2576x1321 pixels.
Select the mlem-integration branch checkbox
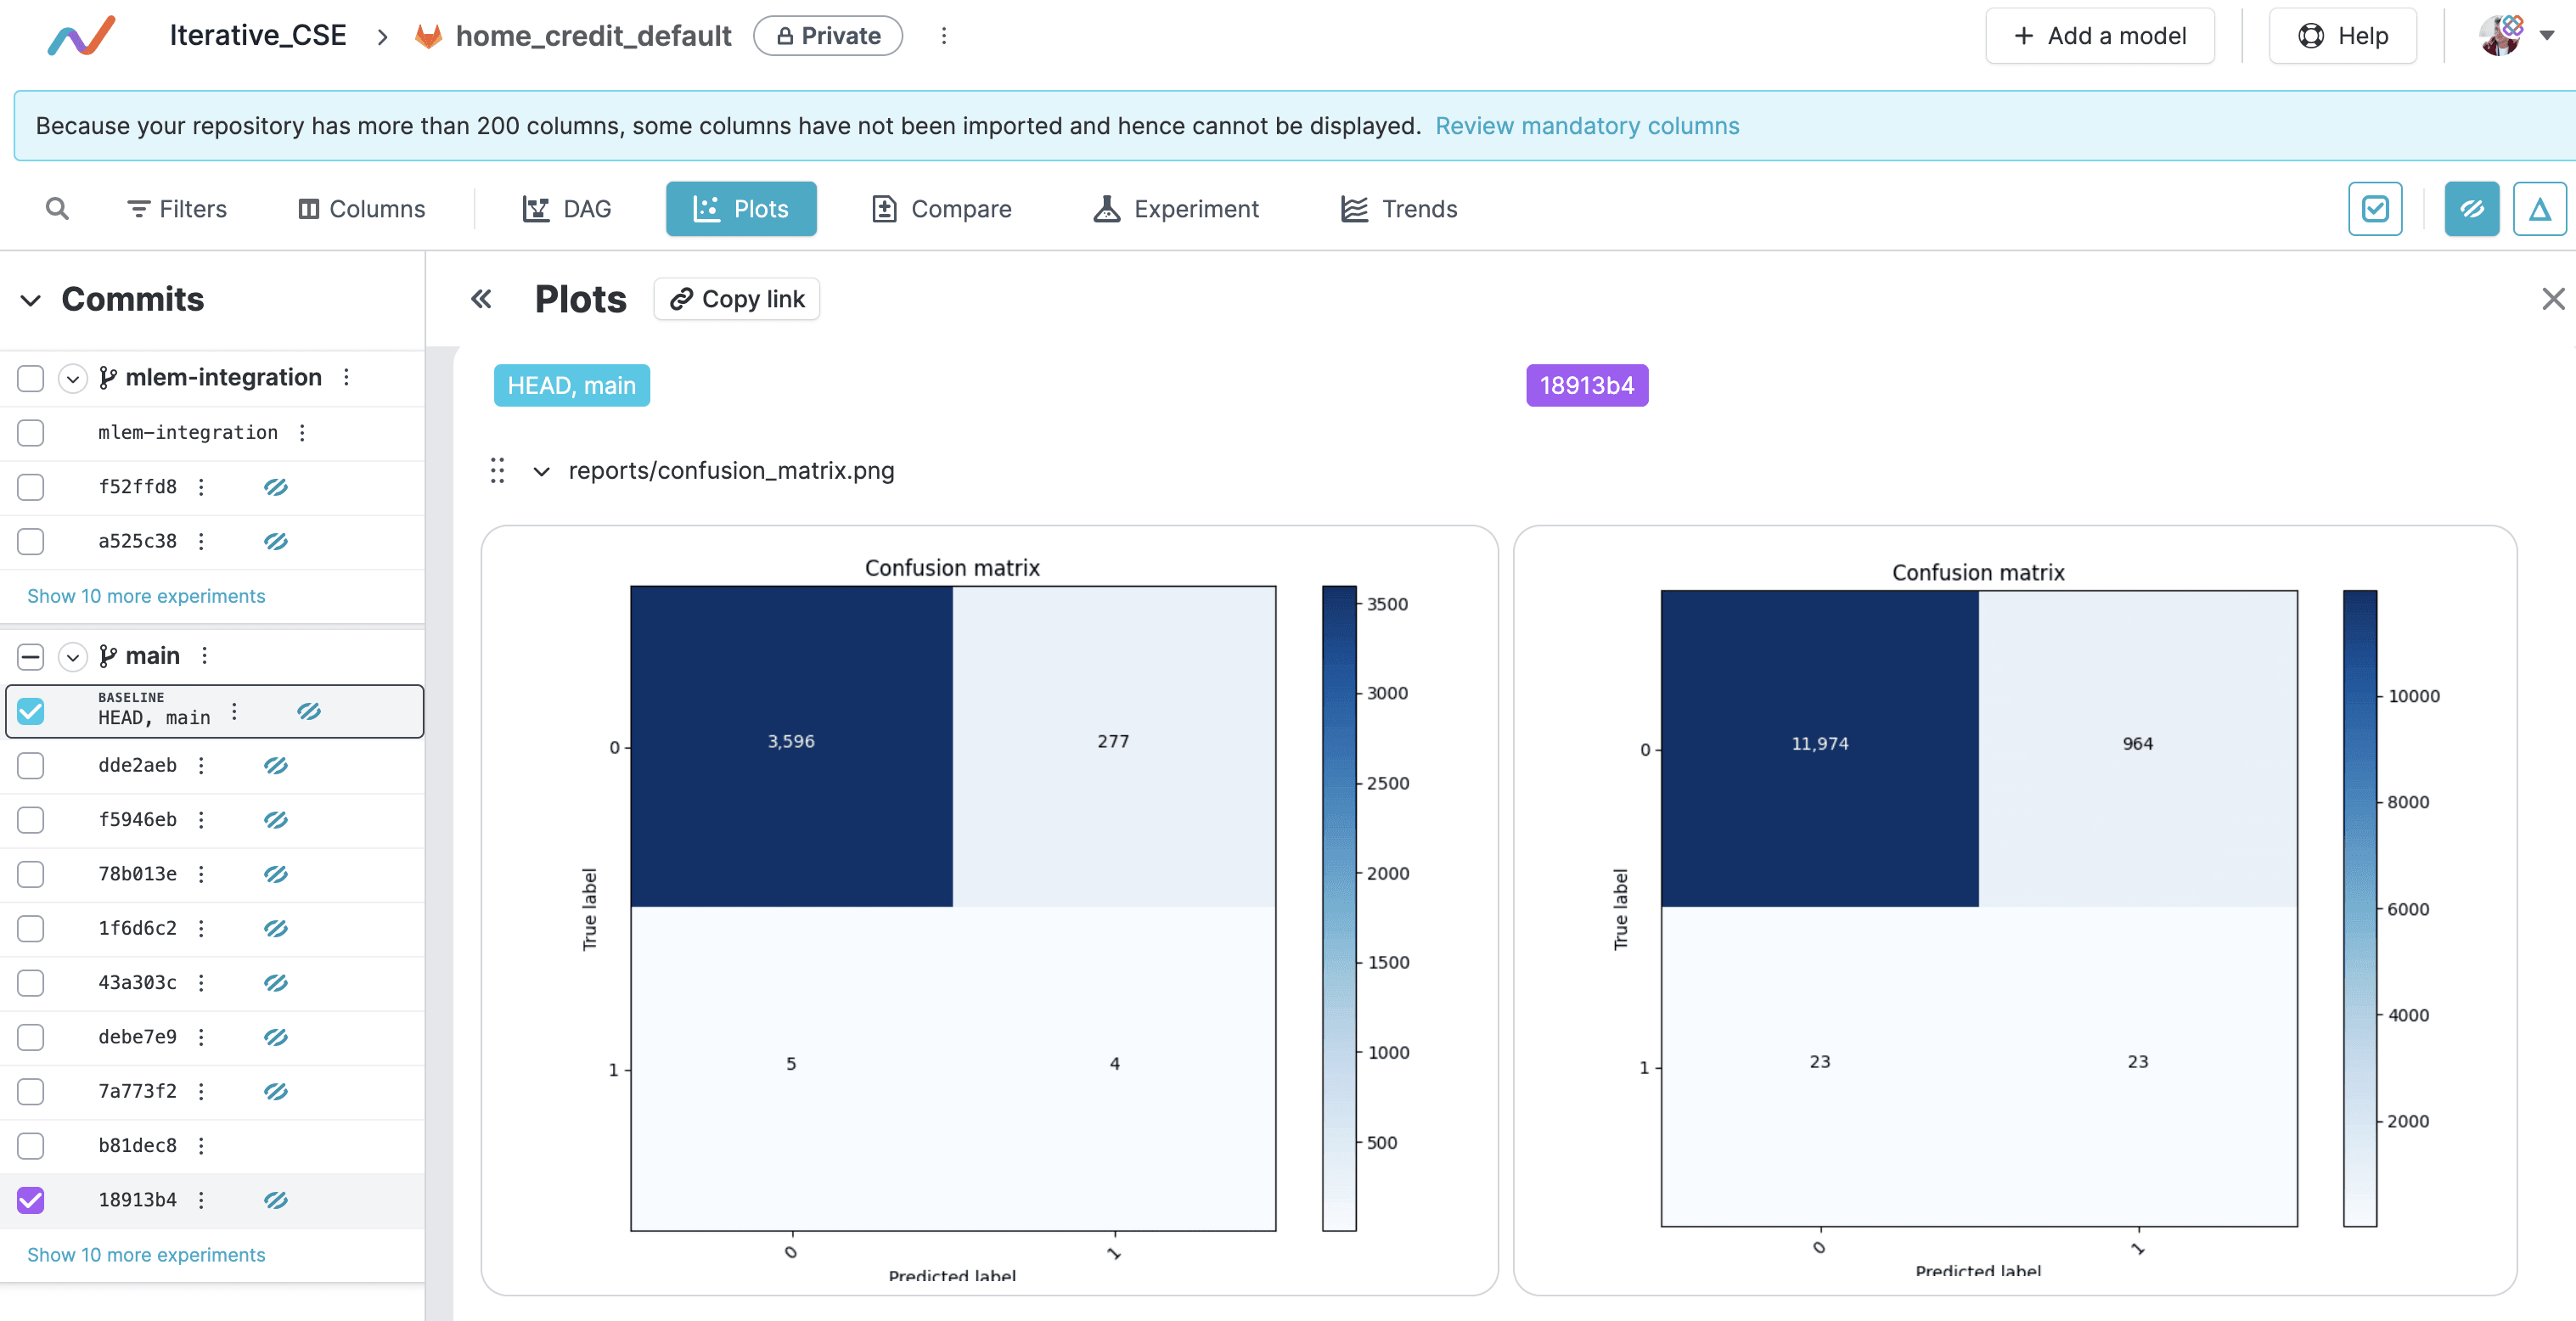point(31,378)
